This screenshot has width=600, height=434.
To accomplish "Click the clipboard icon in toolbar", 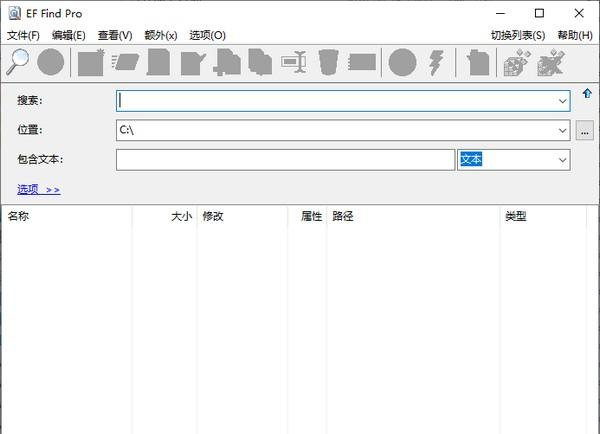I will coord(478,62).
